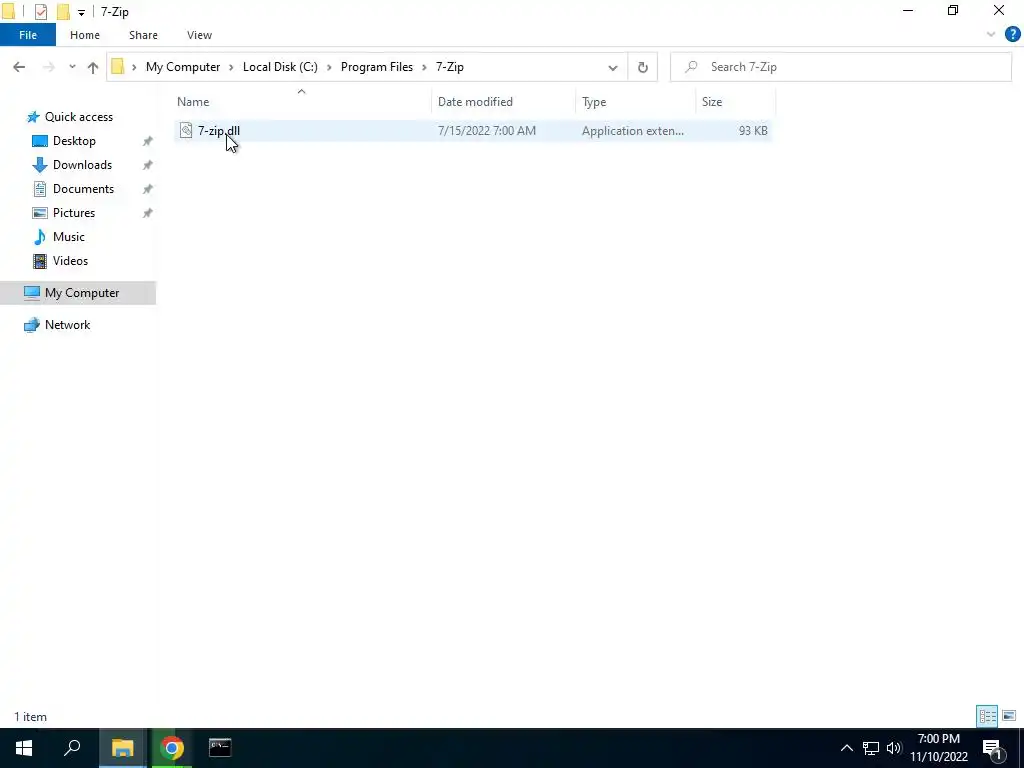This screenshot has width=1024, height=768.
Task: Switch to the Home ribbon tab
Action: pyautogui.click(x=85, y=35)
